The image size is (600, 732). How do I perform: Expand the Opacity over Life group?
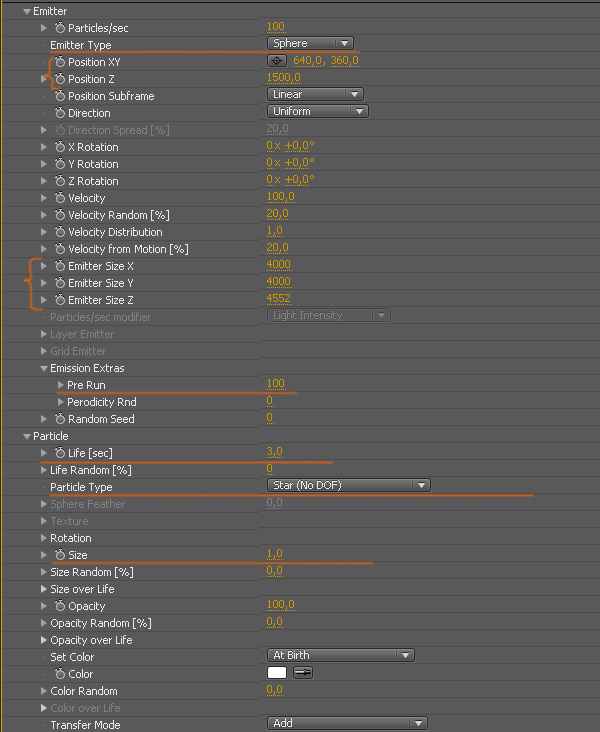[x=44, y=640]
